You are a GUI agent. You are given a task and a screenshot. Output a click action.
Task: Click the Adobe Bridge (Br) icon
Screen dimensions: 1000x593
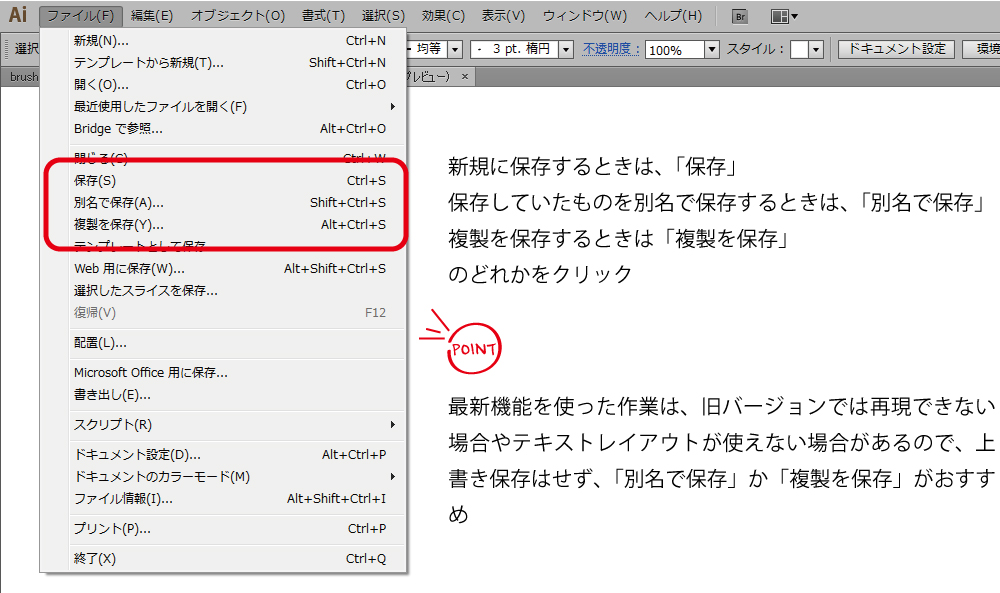pyautogui.click(x=740, y=16)
